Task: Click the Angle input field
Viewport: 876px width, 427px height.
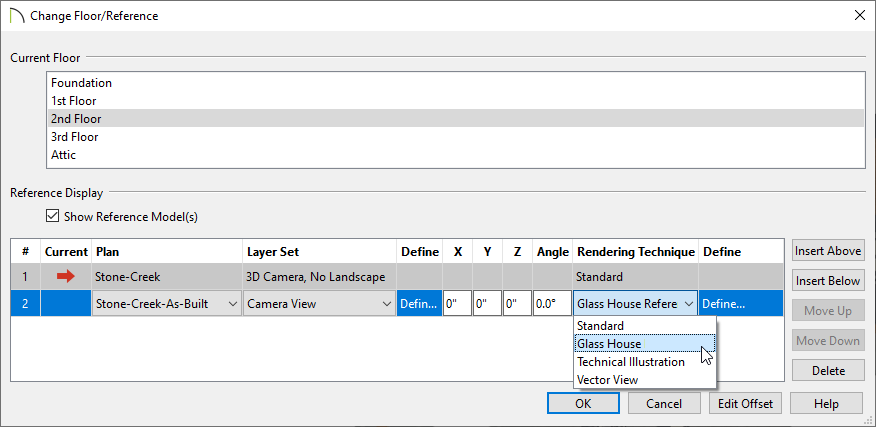Action: (552, 304)
